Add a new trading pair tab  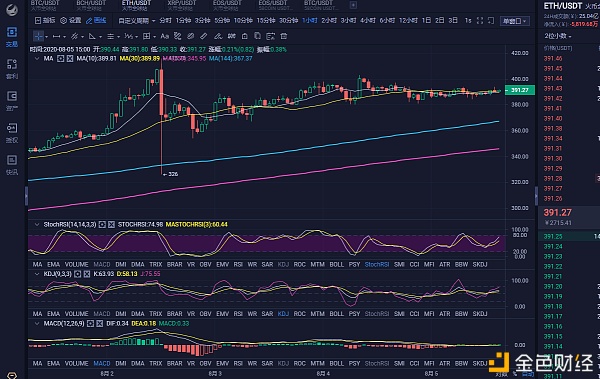(x=353, y=5)
